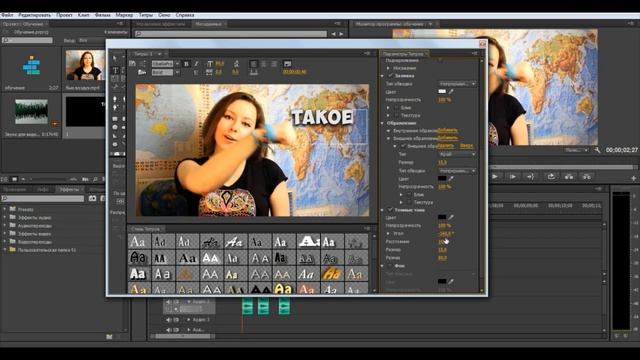
Task: Expand the Аудио 2 track arrow
Action: point(189,302)
